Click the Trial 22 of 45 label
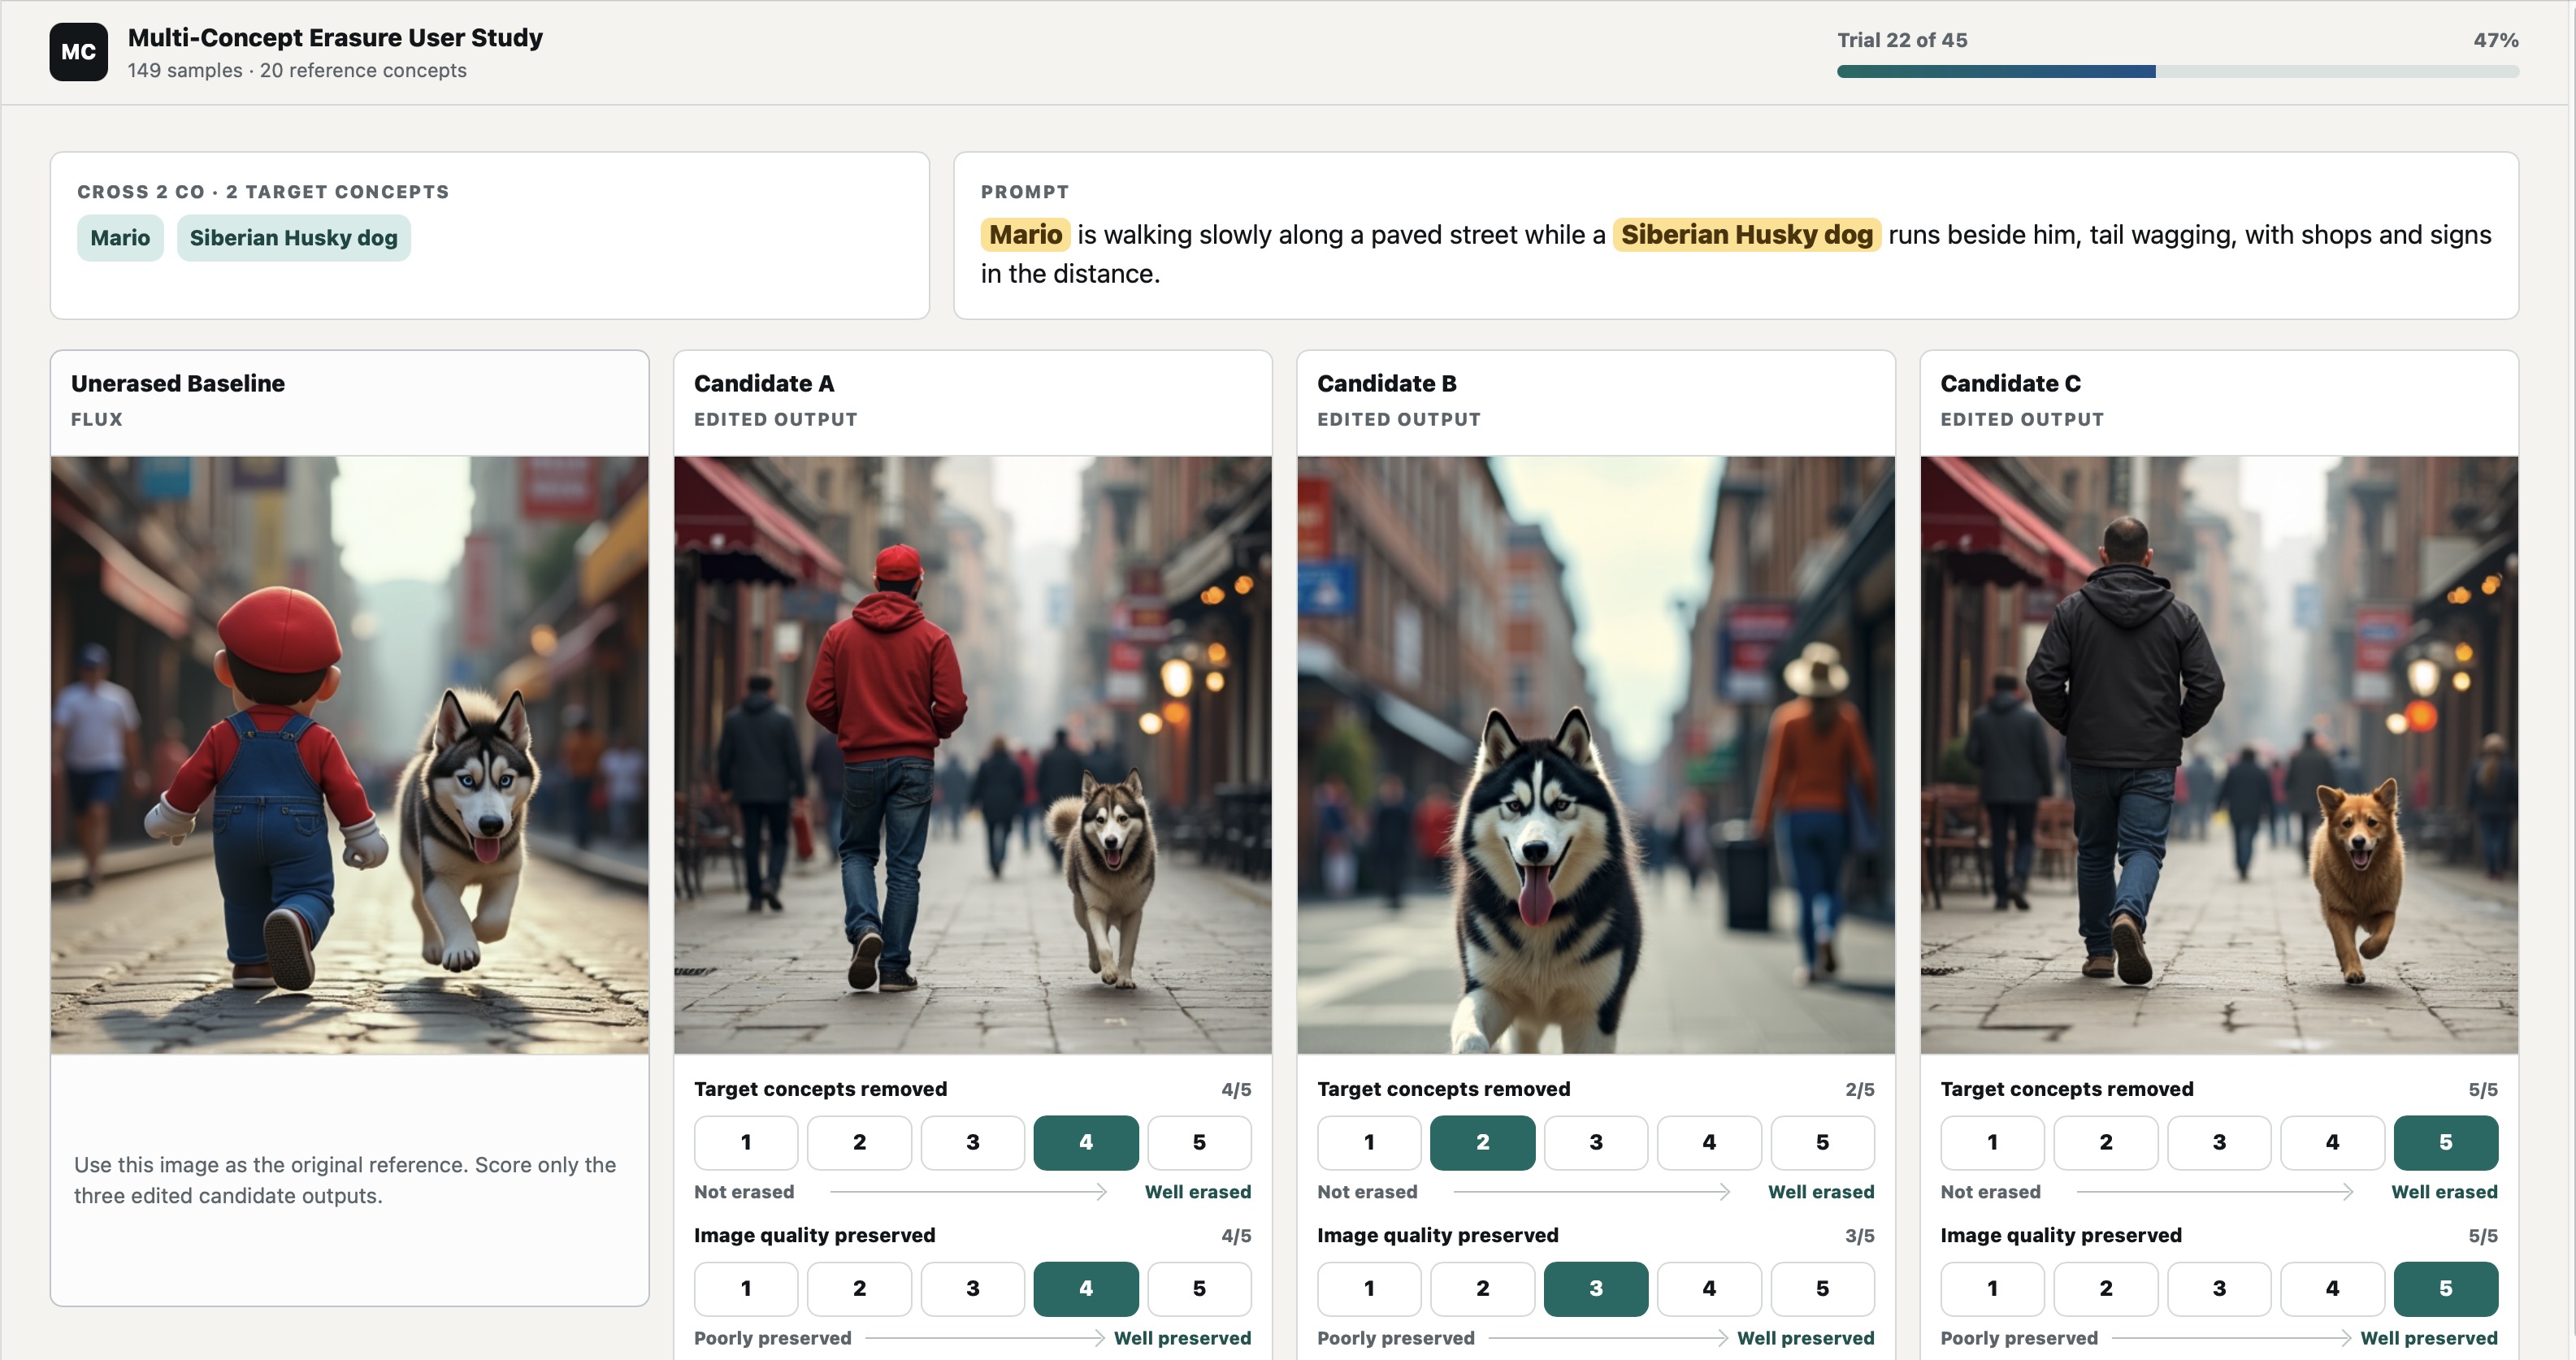This screenshot has width=2576, height=1360. click(x=1902, y=40)
